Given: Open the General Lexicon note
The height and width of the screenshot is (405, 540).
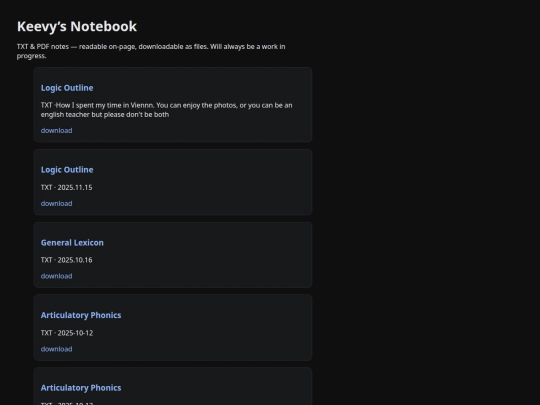Looking at the screenshot, I should coord(72,243).
